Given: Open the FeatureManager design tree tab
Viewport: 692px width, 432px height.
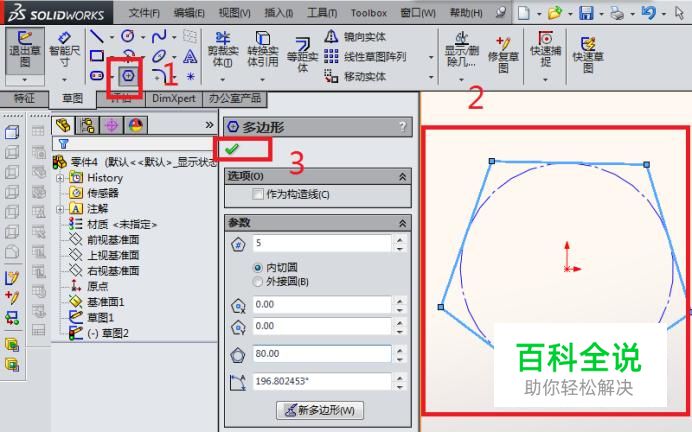Looking at the screenshot, I should point(63,126).
